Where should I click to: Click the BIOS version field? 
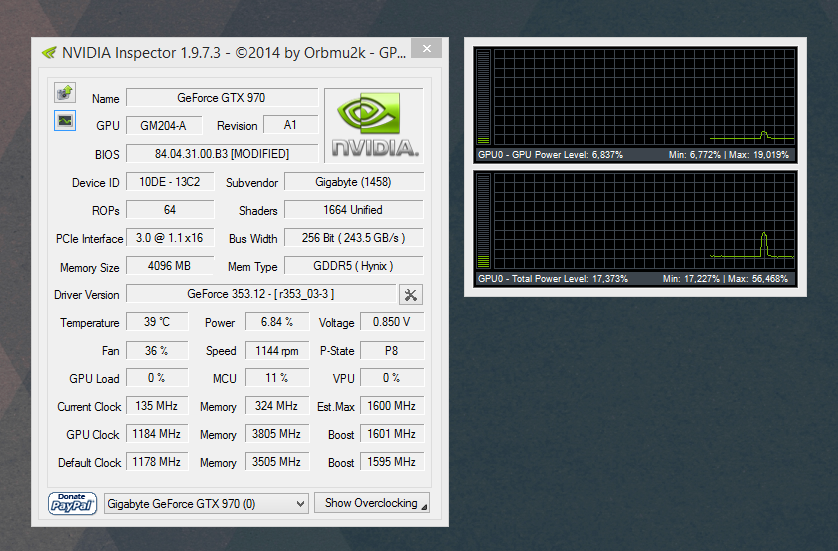click(x=221, y=154)
